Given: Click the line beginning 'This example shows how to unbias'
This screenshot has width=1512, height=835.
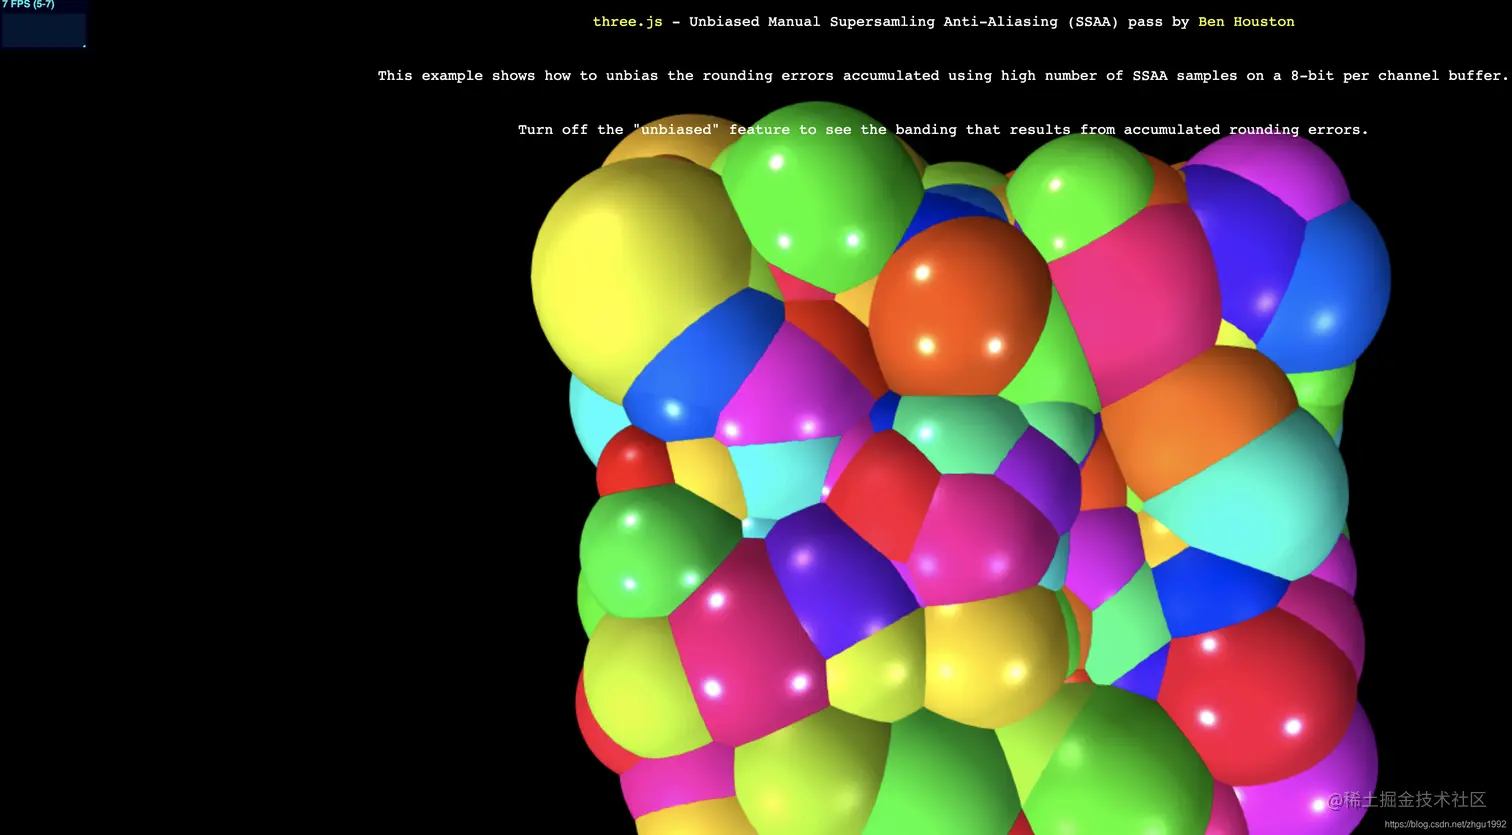Looking at the screenshot, I should click(943, 76).
